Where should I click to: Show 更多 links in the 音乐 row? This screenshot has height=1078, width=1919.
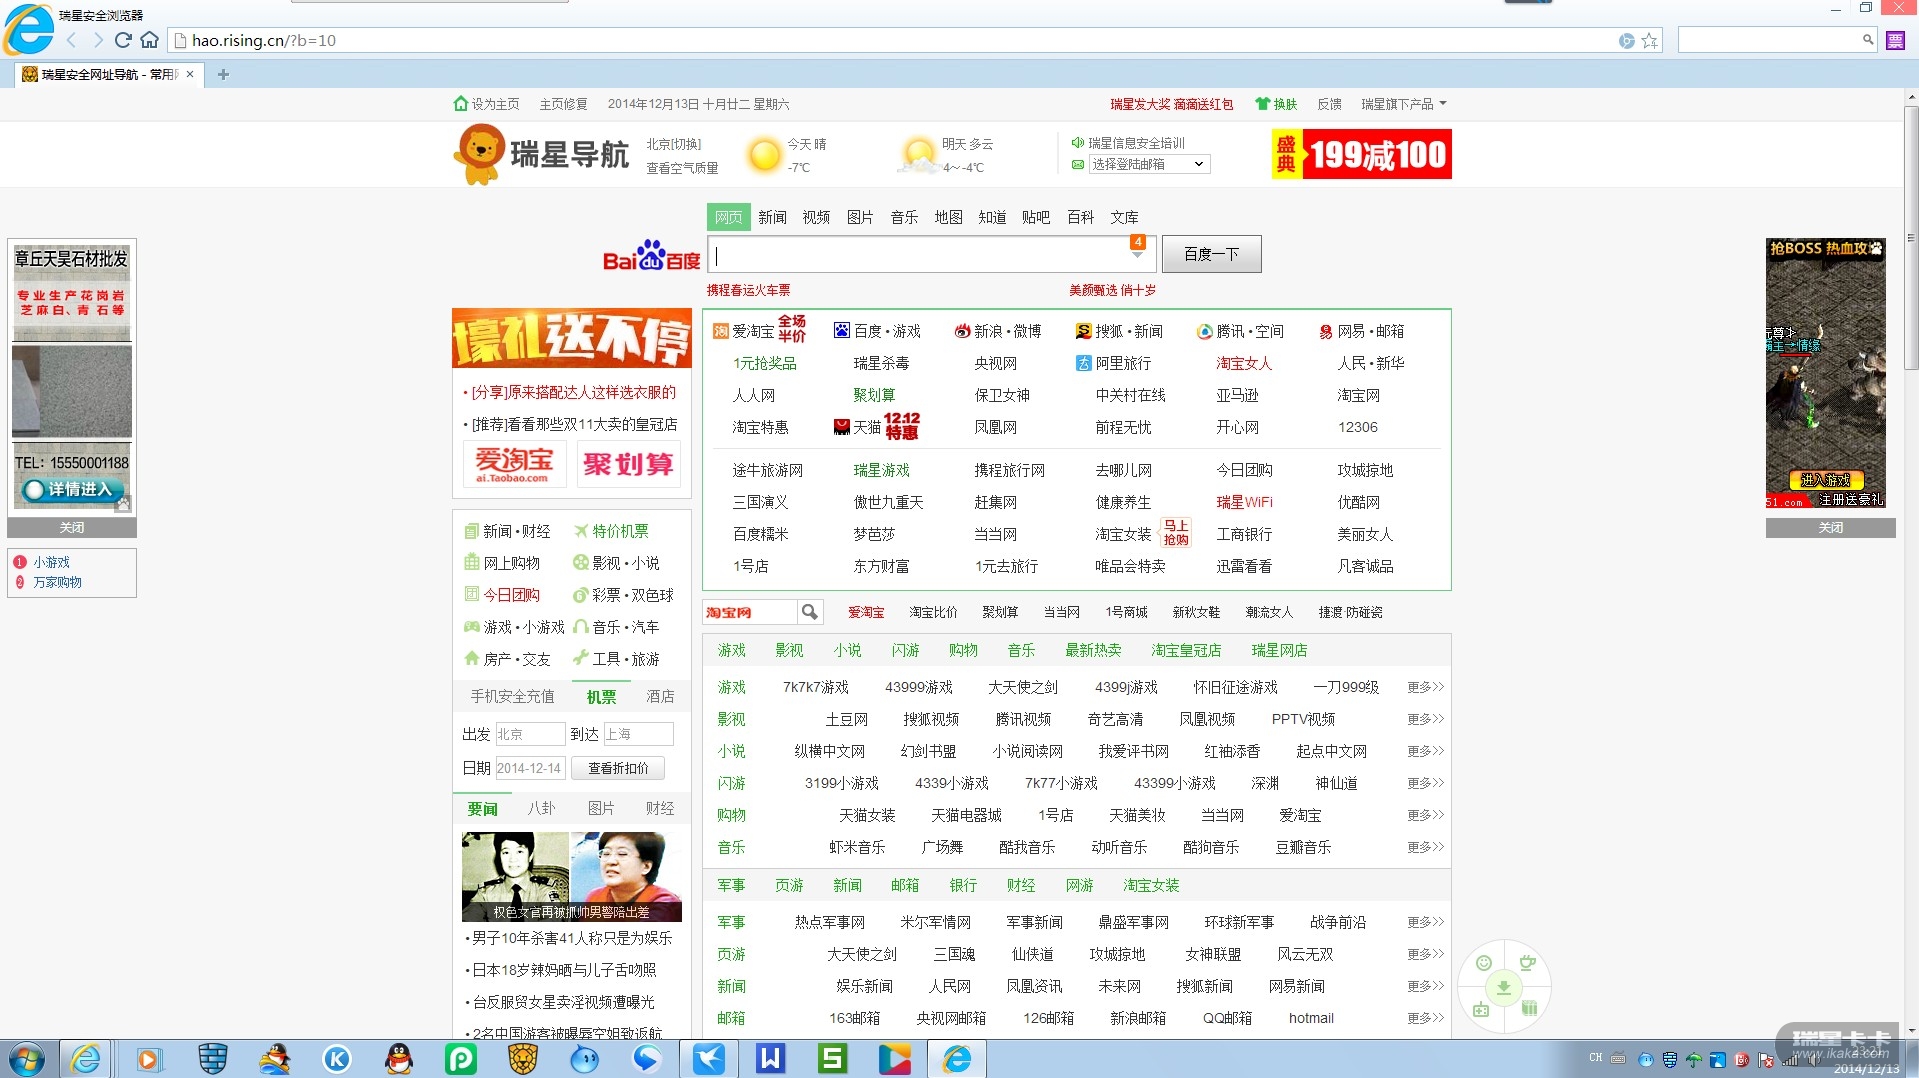[x=1425, y=847]
